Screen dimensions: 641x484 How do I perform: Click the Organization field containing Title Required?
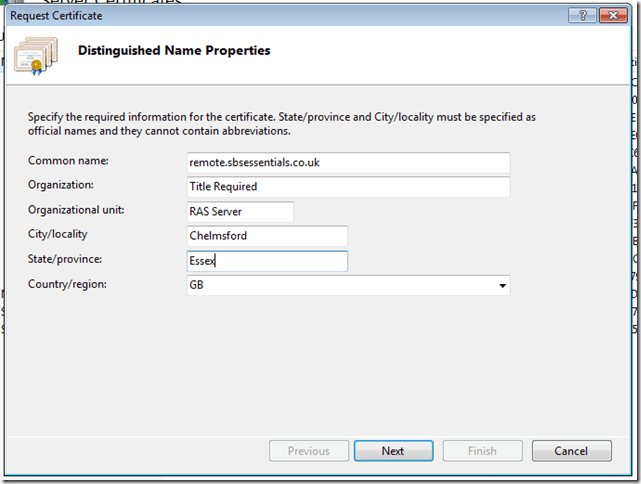(x=349, y=187)
